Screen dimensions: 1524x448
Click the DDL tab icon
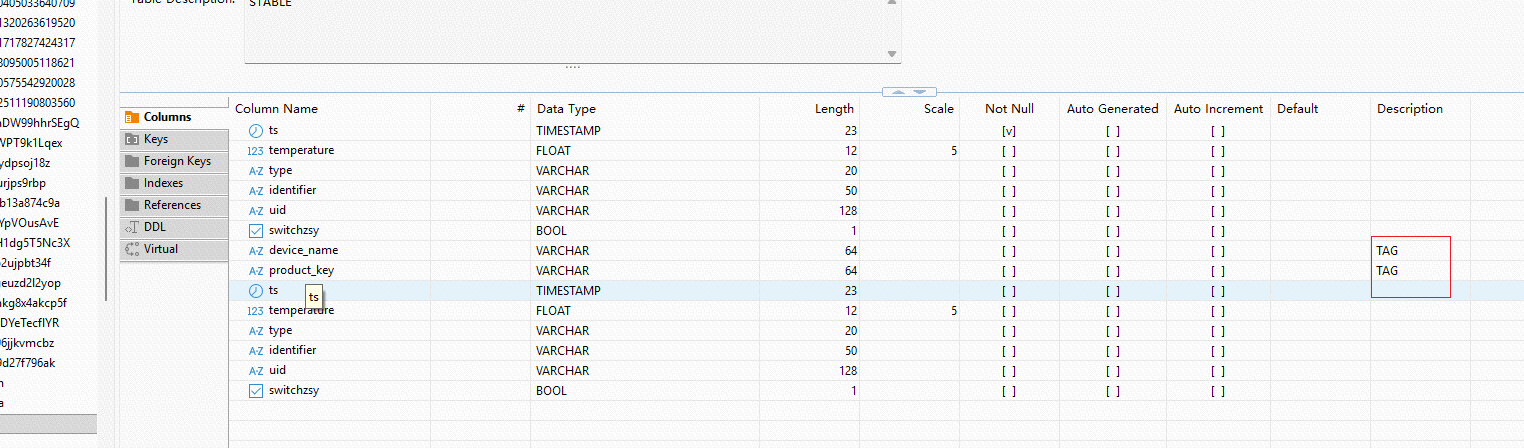click(x=132, y=227)
